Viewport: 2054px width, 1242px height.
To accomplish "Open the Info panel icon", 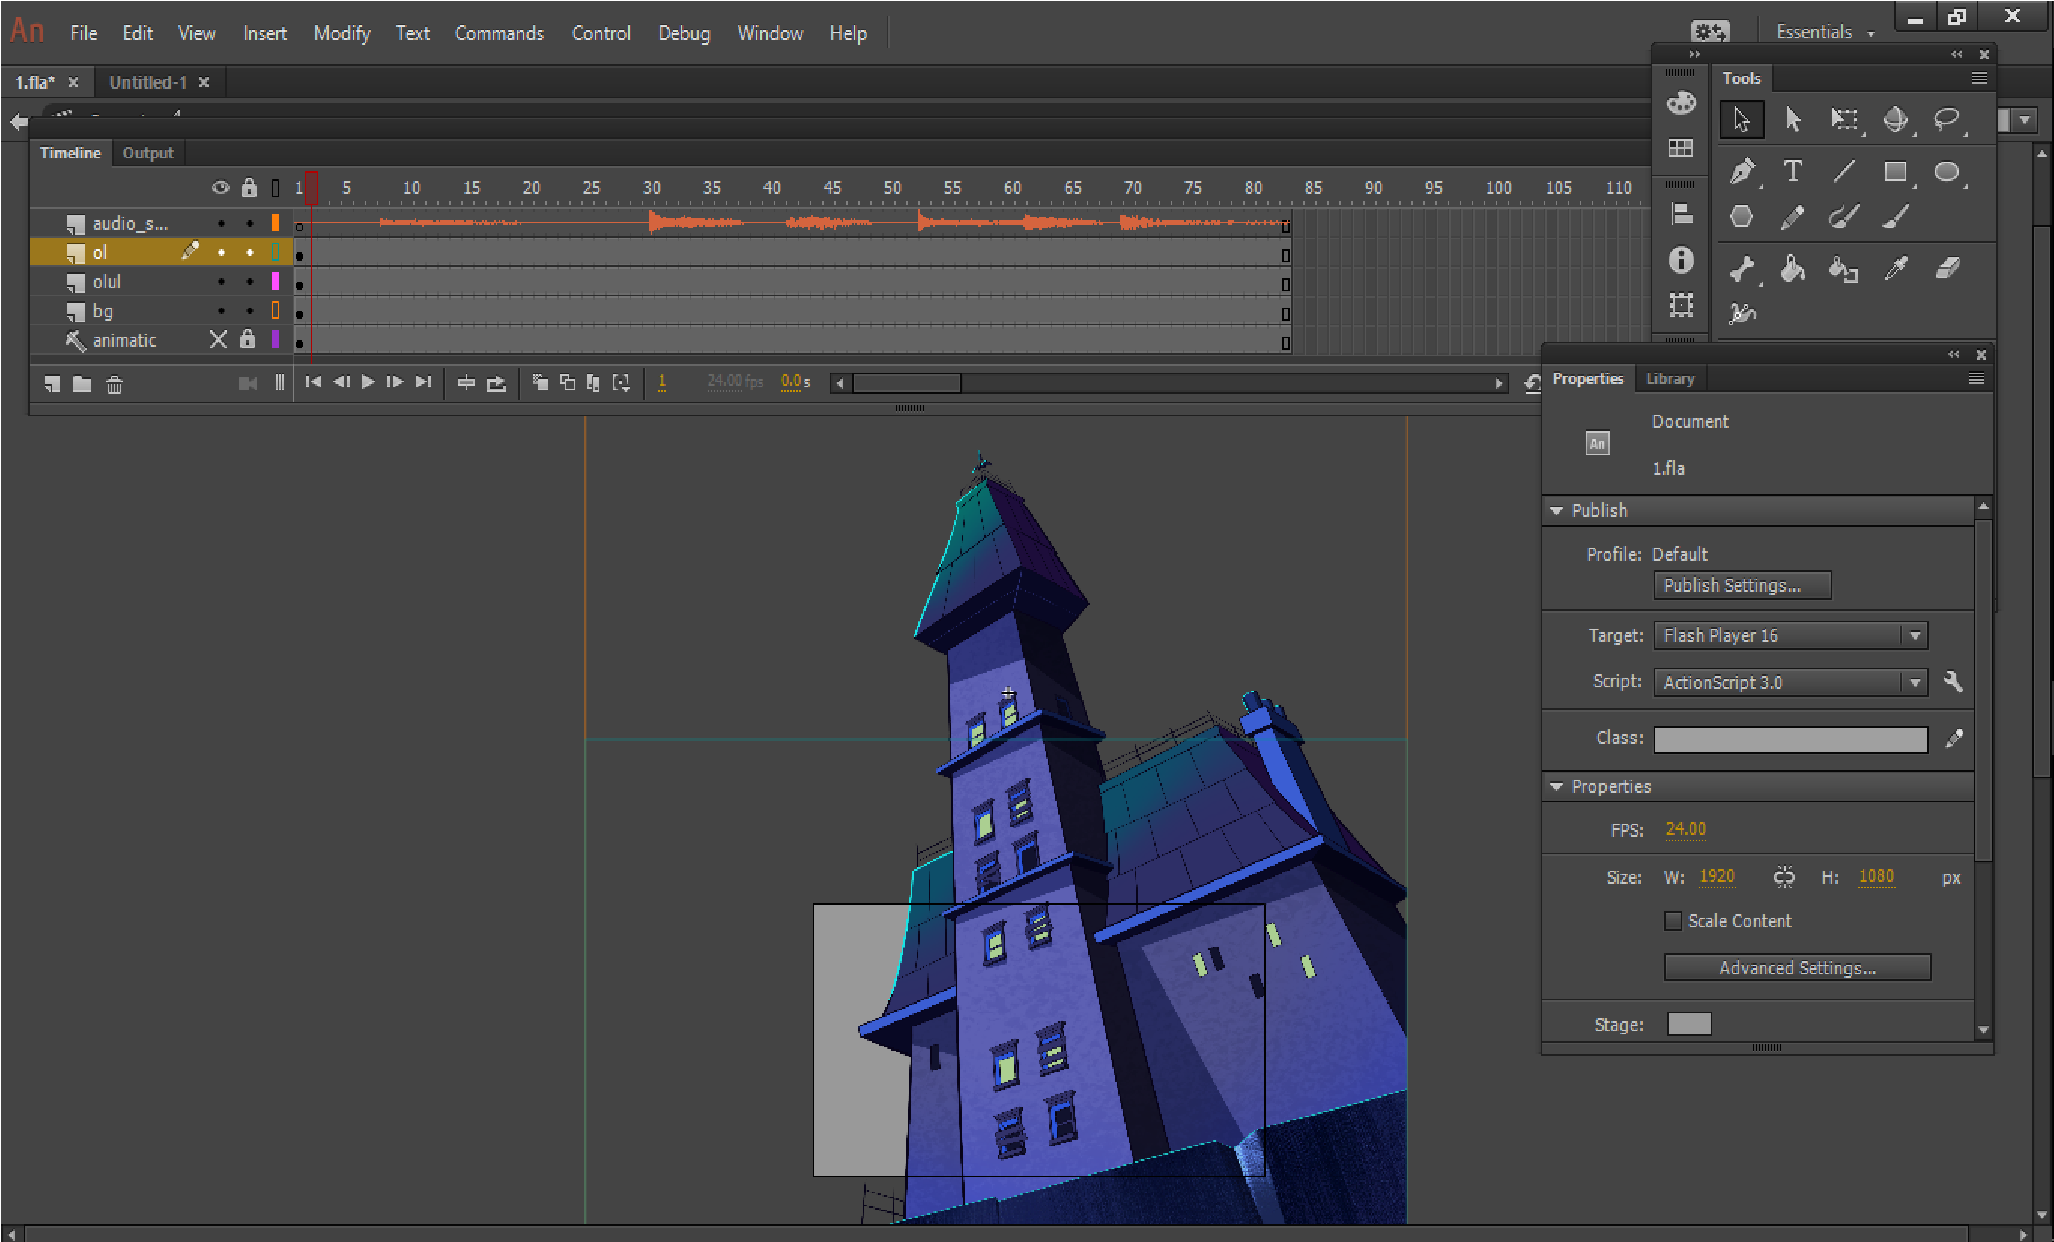I will click(1681, 260).
